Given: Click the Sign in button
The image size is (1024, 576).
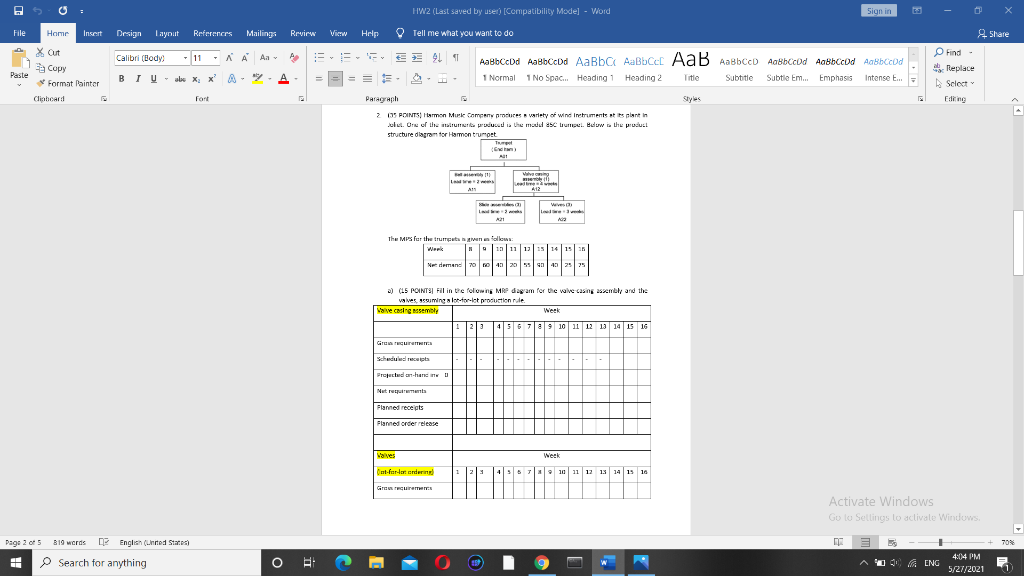Looking at the screenshot, I should pos(877,10).
